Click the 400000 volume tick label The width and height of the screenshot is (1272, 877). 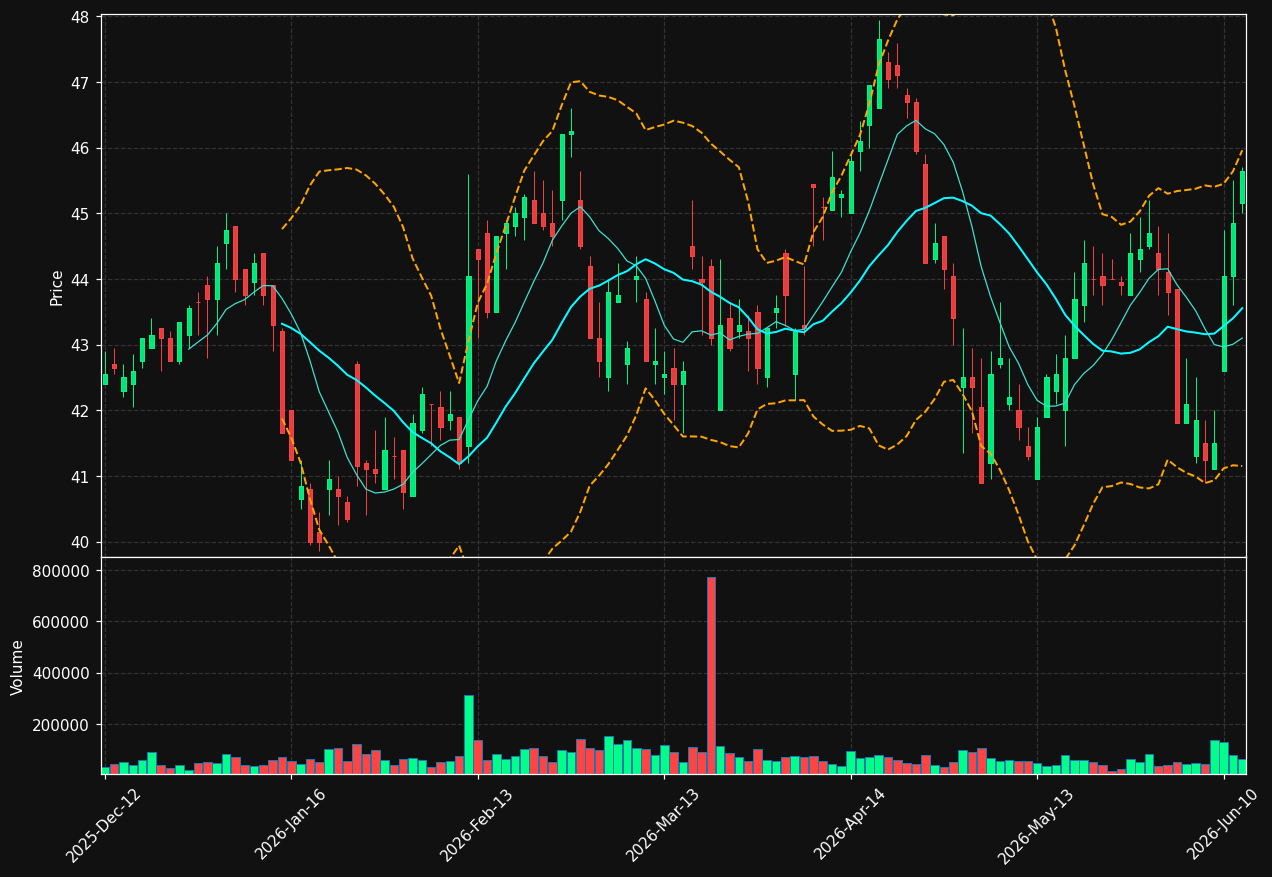coord(62,674)
